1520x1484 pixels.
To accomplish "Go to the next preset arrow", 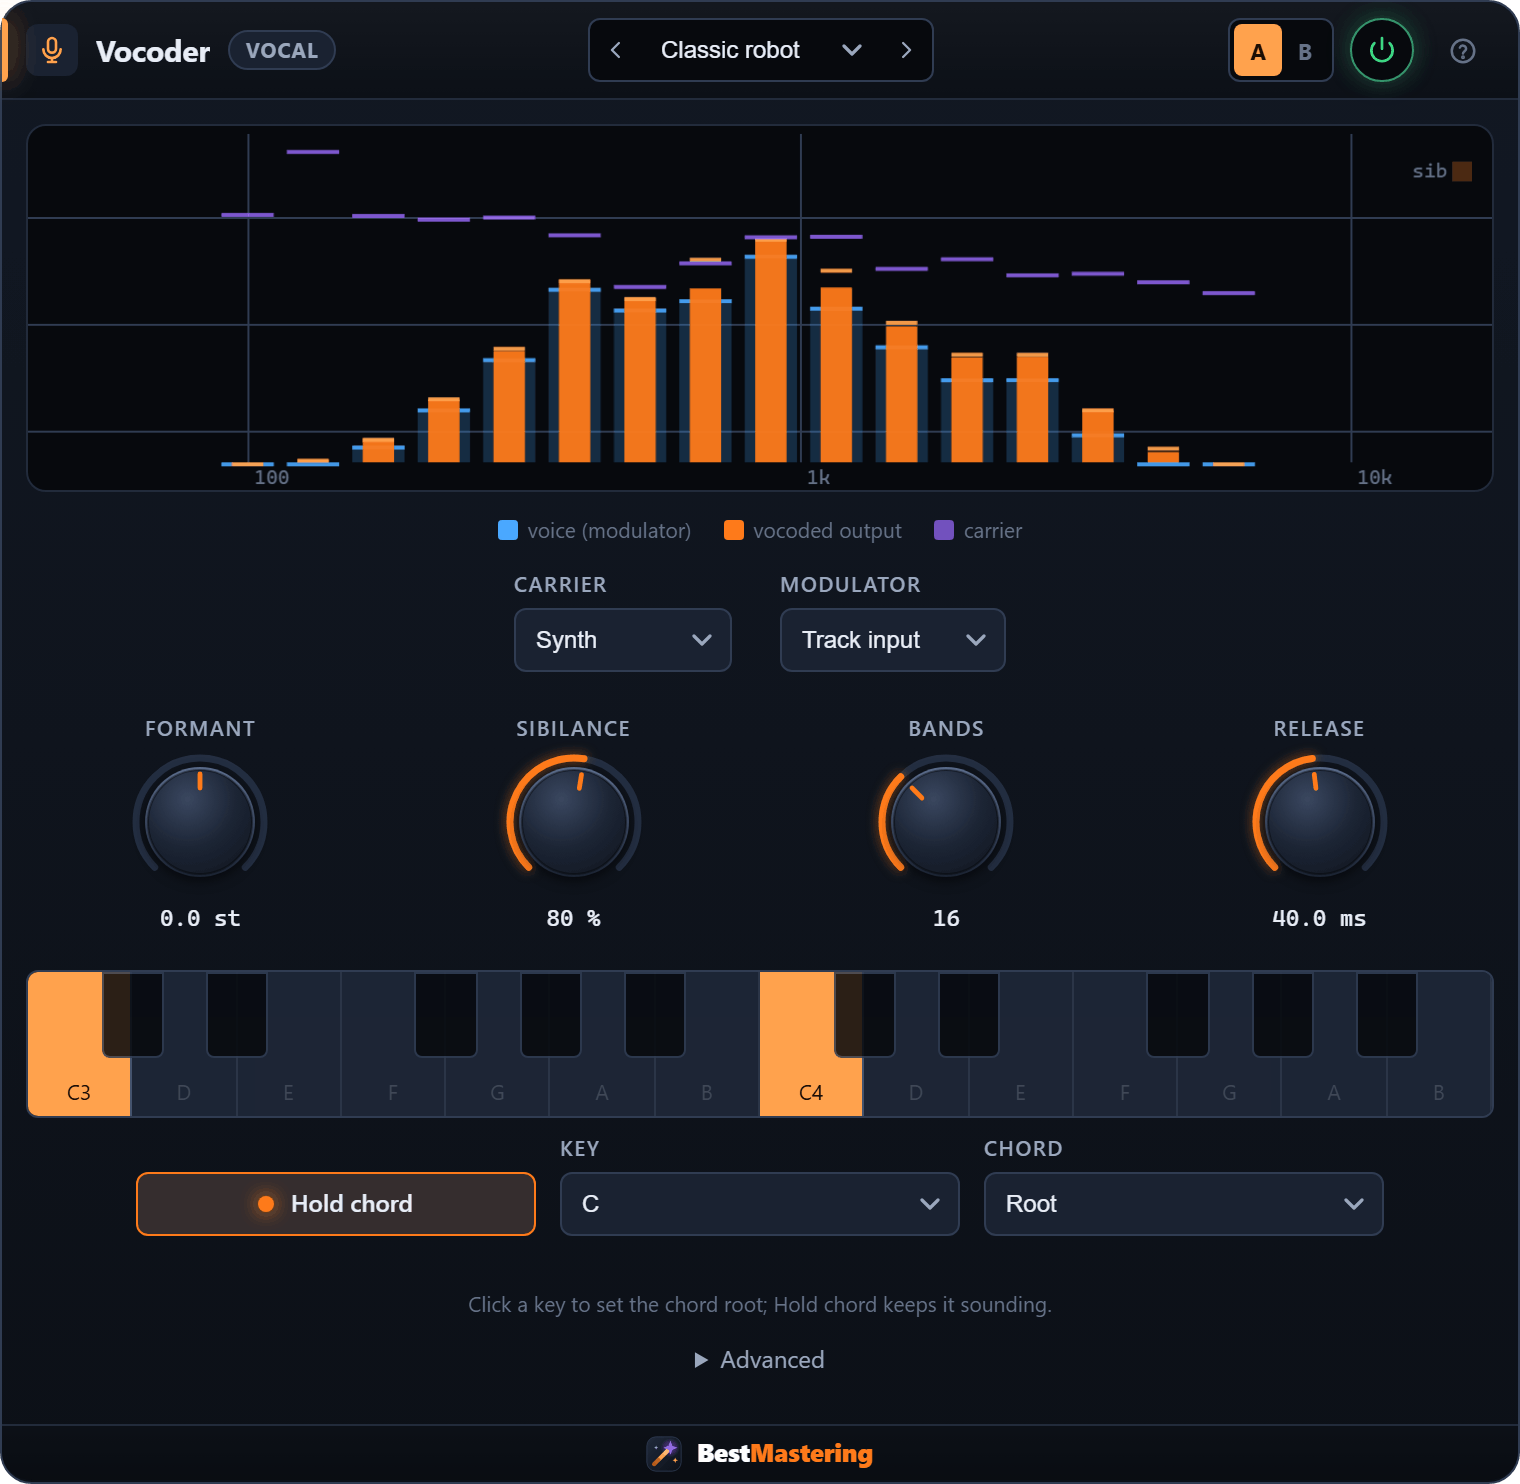I will coord(906,50).
